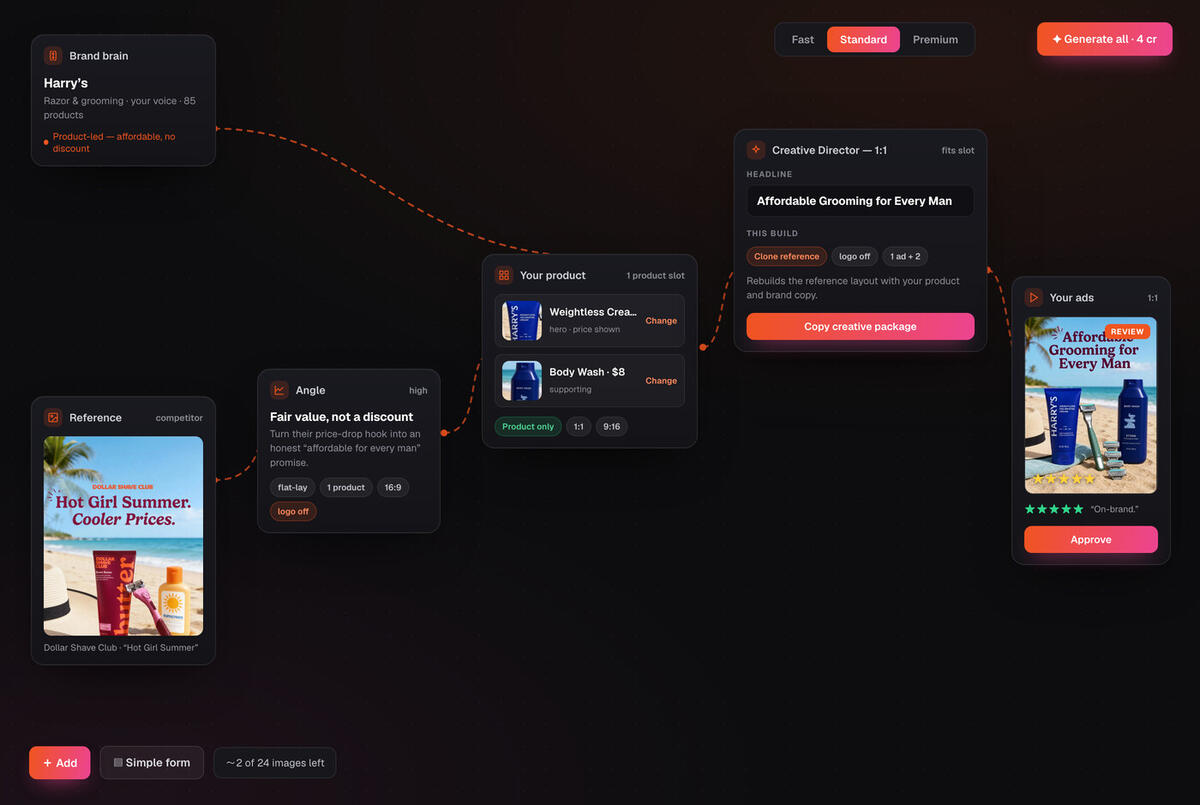Toggle the 9:16 ratio chip
Image resolution: width=1200 pixels, height=805 pixels.
(x=611, y=427)
